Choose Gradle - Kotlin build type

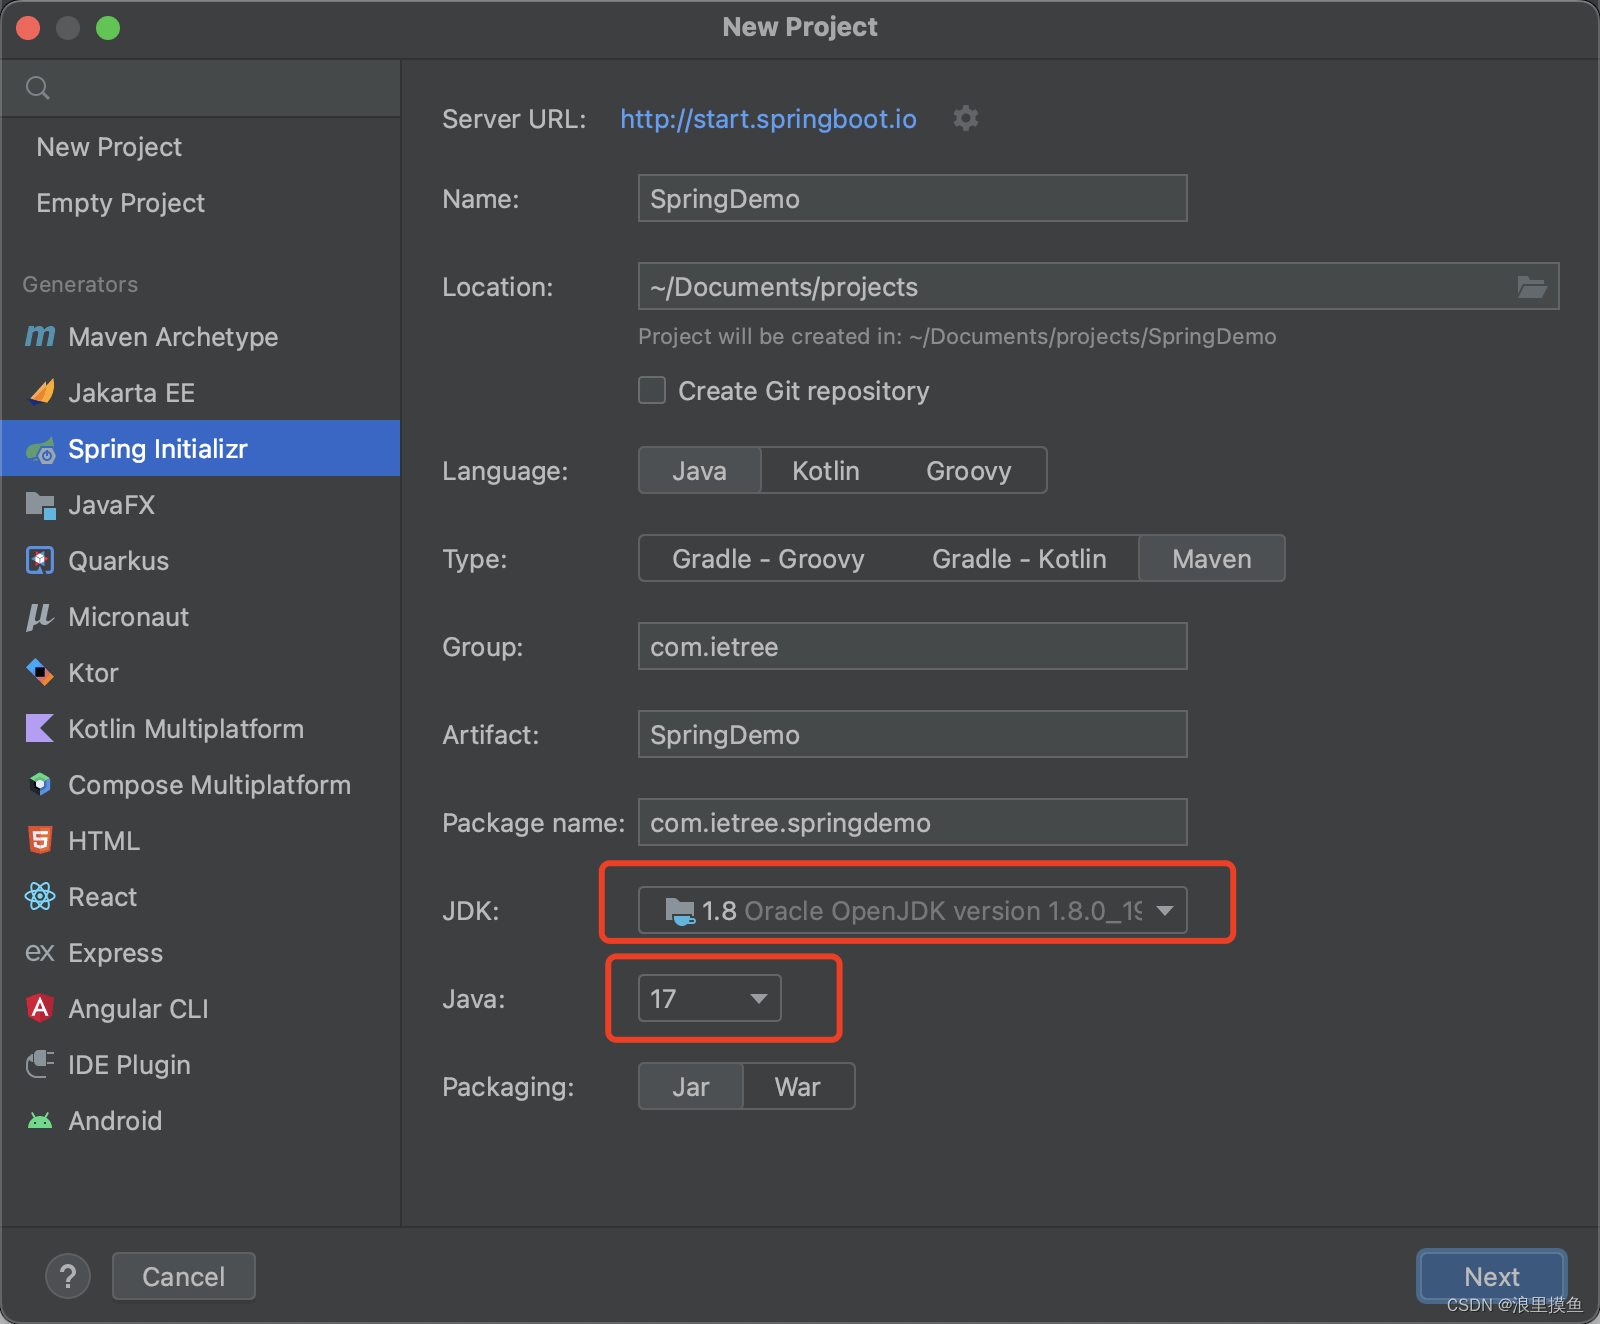click(x=1019, y=558)
